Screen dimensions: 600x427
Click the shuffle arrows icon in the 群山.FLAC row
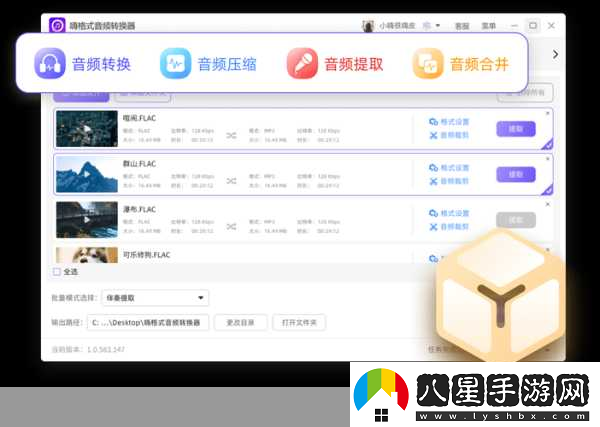[231, 181]
